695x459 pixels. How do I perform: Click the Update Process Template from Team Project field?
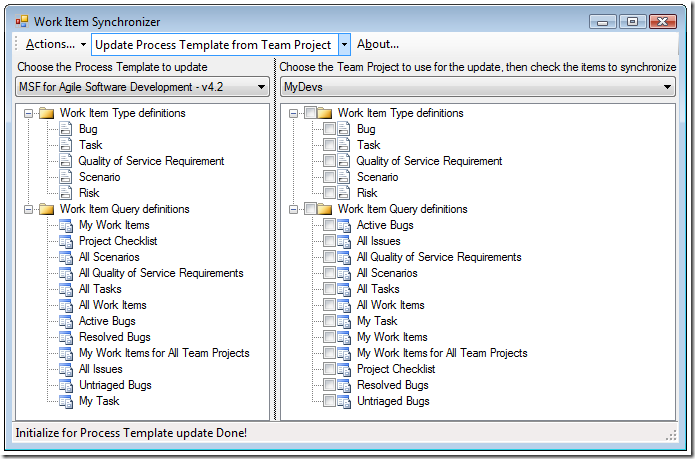(215, 44)
